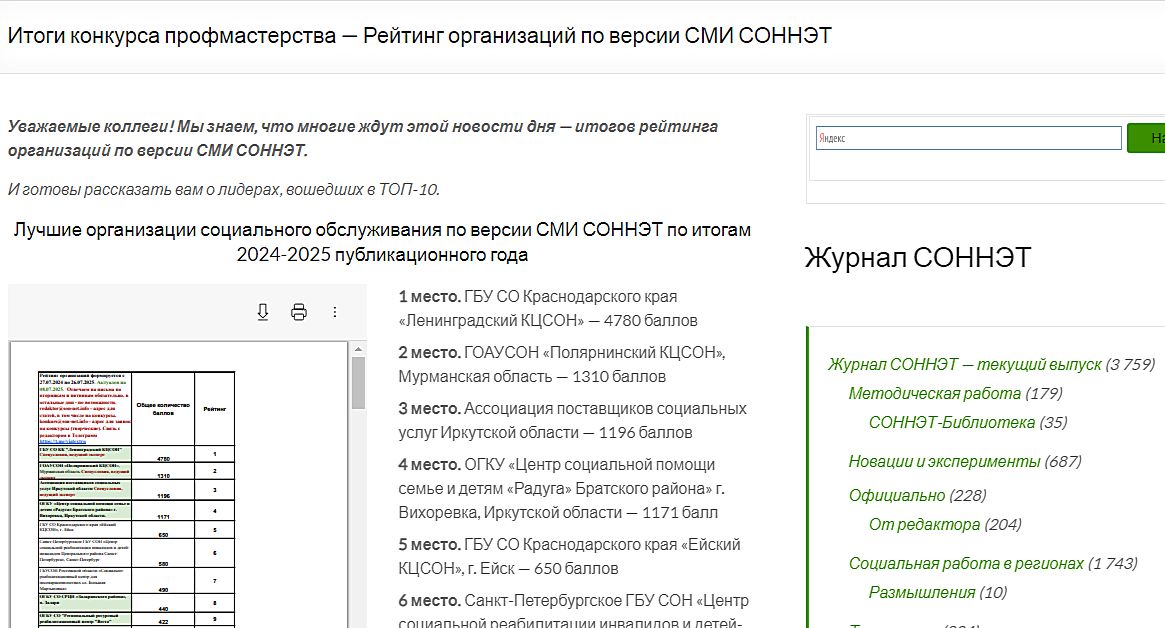Open СОННЭТ-Библиотека subcategory
The height and width of the screenshot is (628, 1165).
point(951,422)
